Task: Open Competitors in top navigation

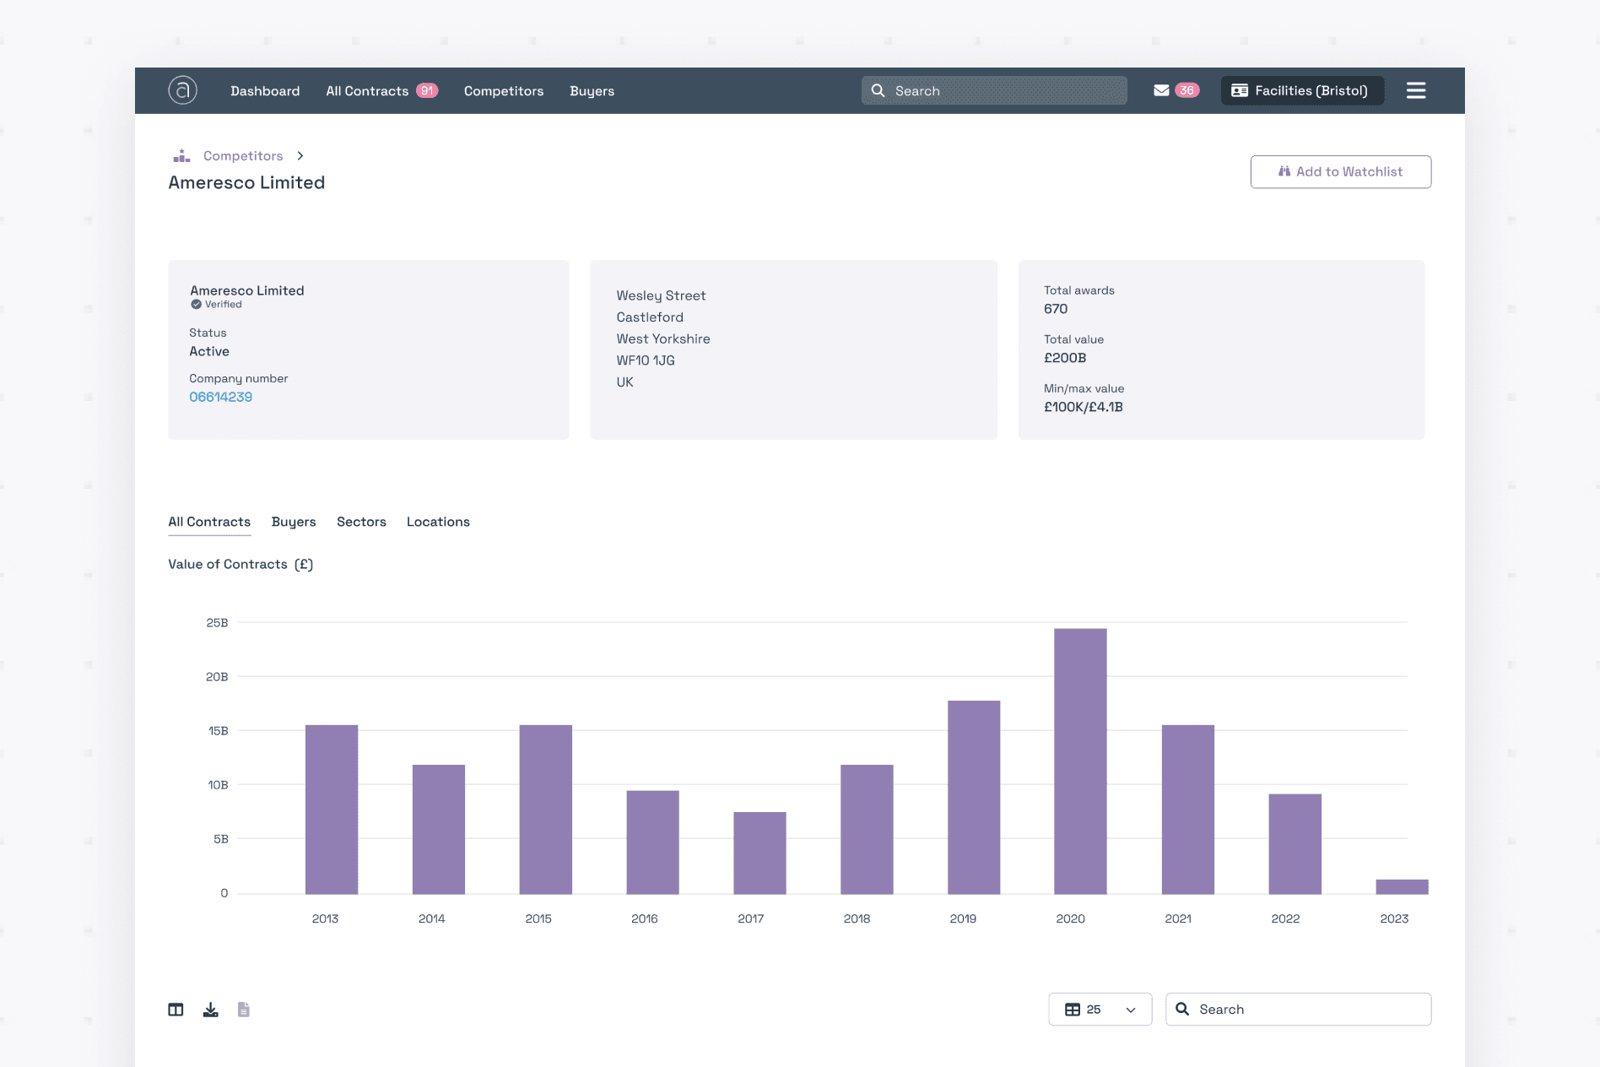Action: click(504, 91)
